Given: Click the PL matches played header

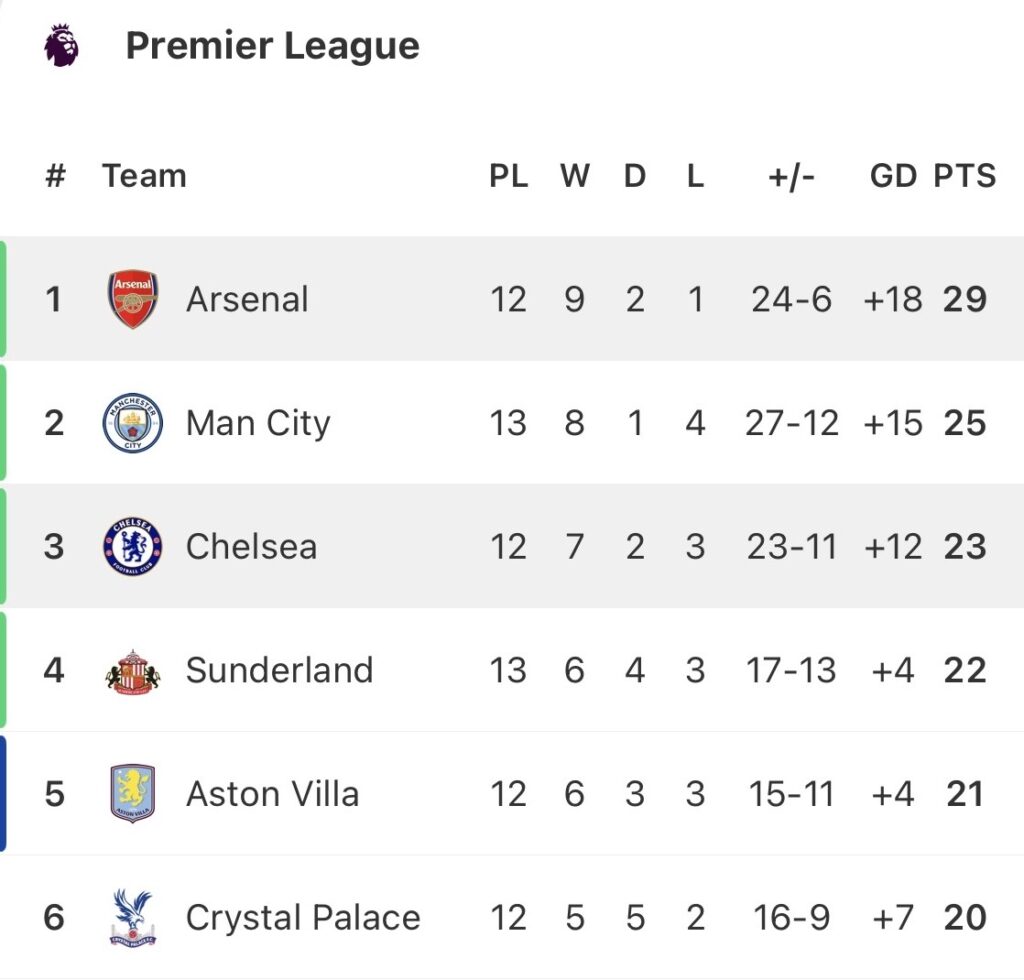Looking at the screenshot, I should [508, 176].
